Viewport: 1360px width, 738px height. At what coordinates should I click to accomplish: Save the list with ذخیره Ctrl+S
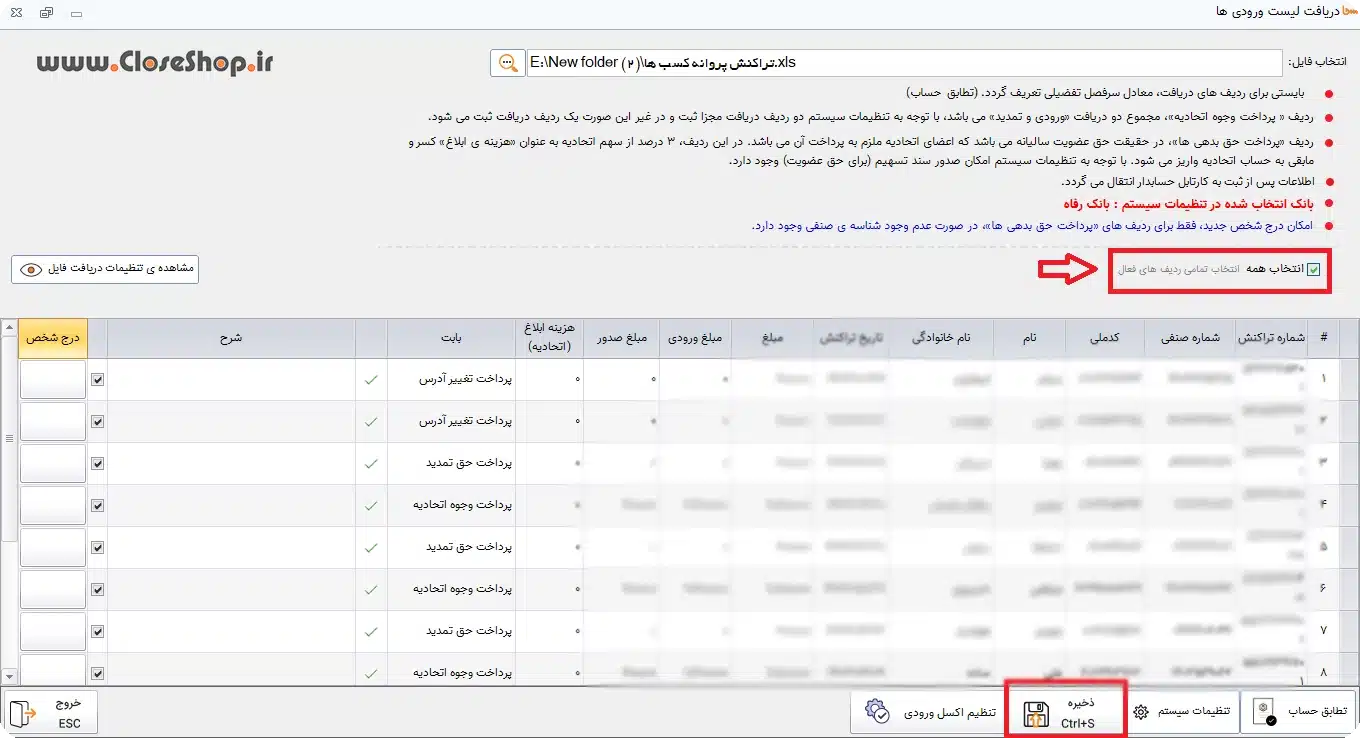pyautogui.click(x=1066, y=712)
